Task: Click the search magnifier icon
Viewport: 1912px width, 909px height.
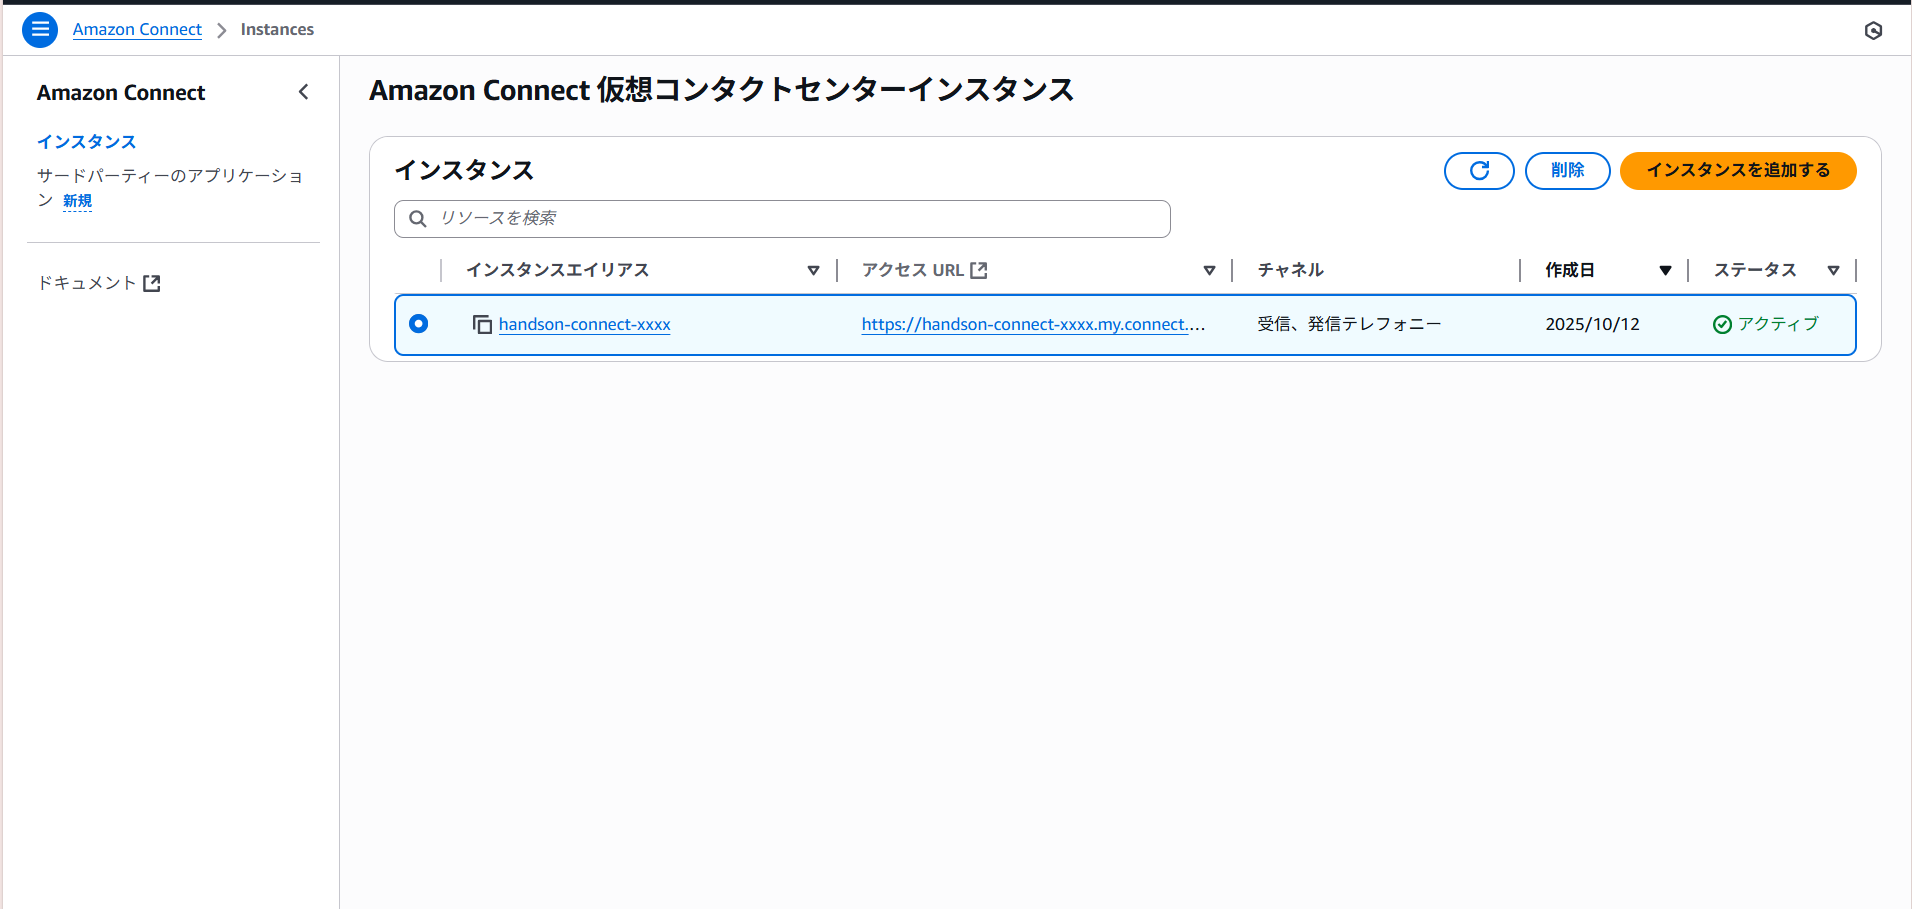Action: [418, 219]
